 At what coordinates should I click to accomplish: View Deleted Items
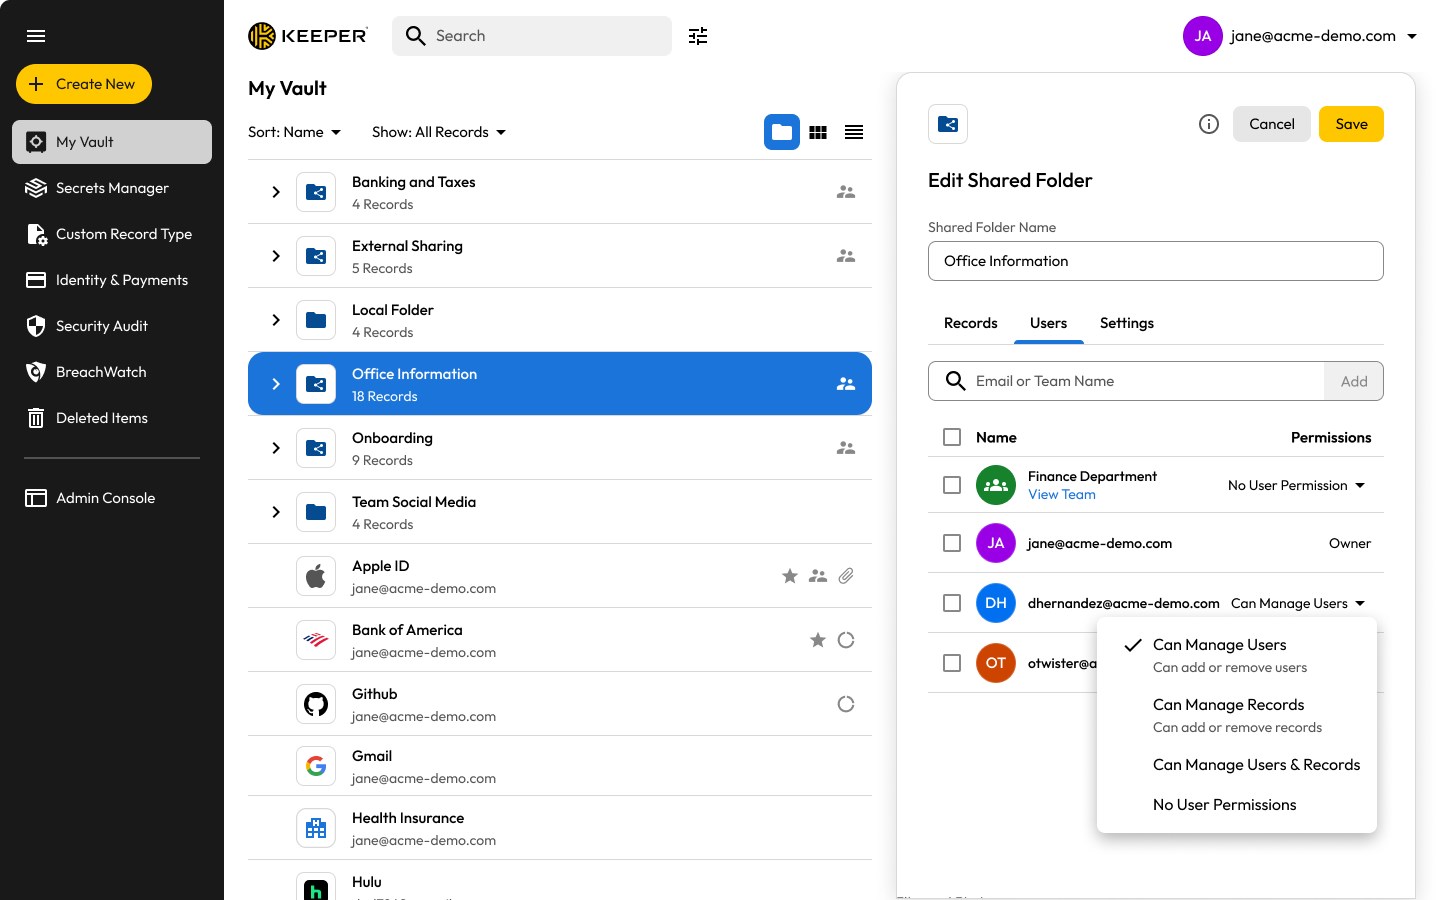101,418
